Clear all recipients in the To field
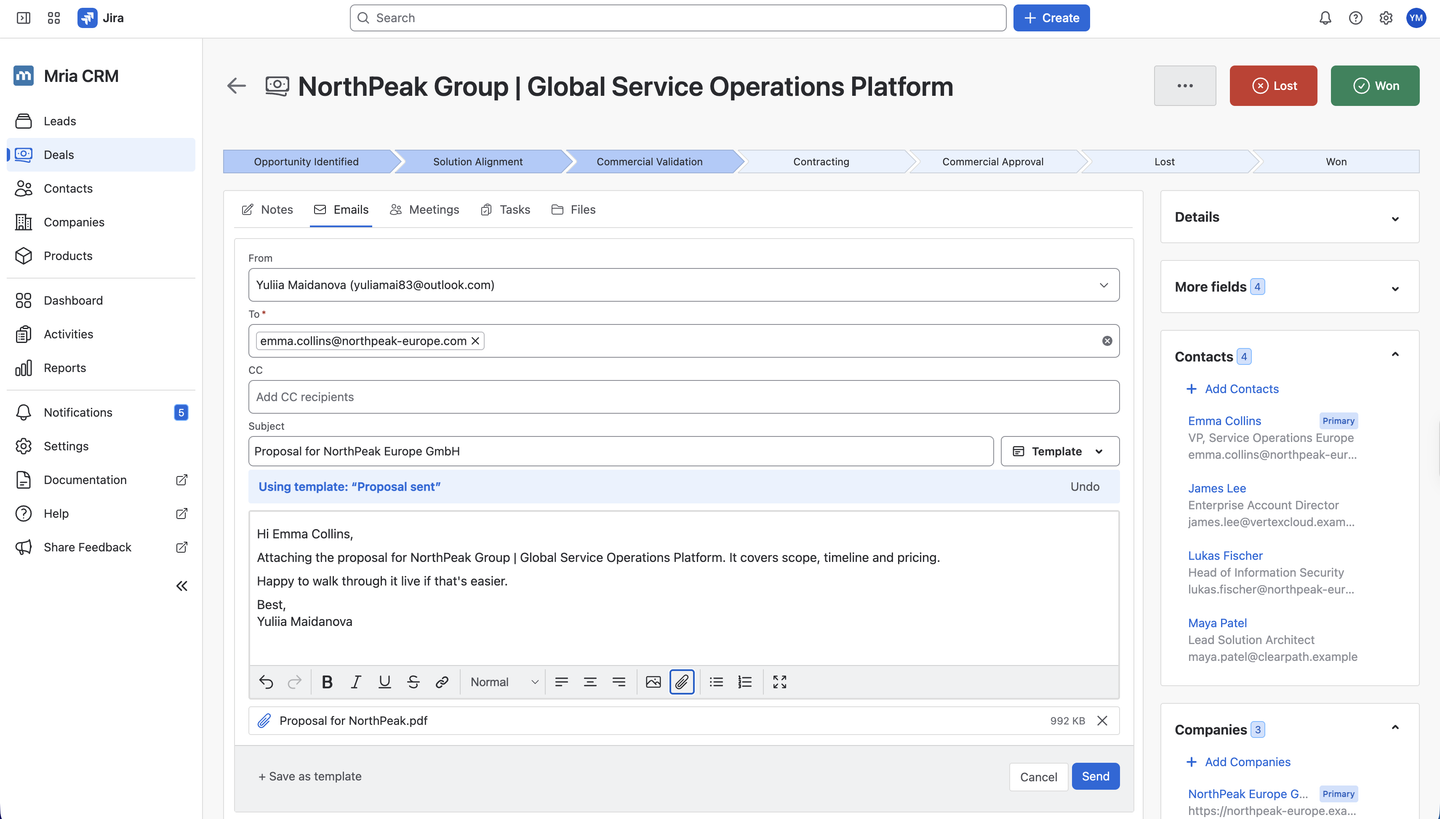 point(1107,341)
